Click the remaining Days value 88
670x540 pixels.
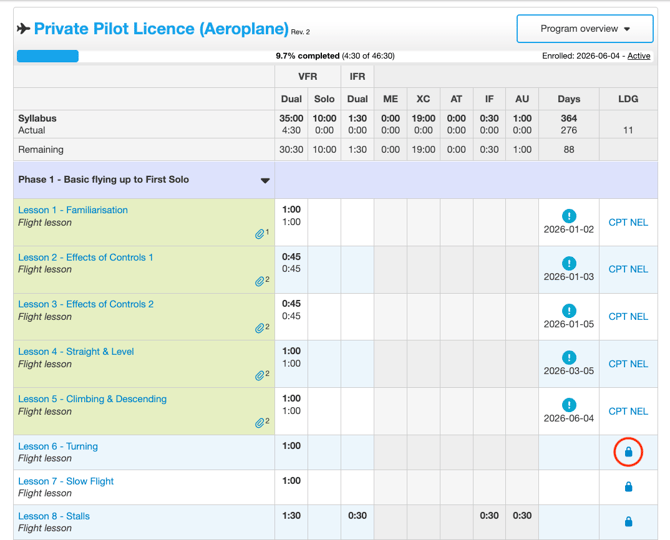pyautogui.click(x=569, y=150)
